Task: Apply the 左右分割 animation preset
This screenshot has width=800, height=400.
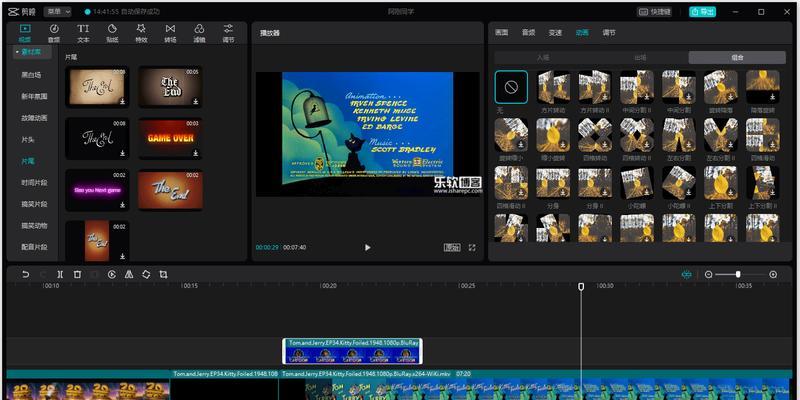Action: tap(679, 135)
